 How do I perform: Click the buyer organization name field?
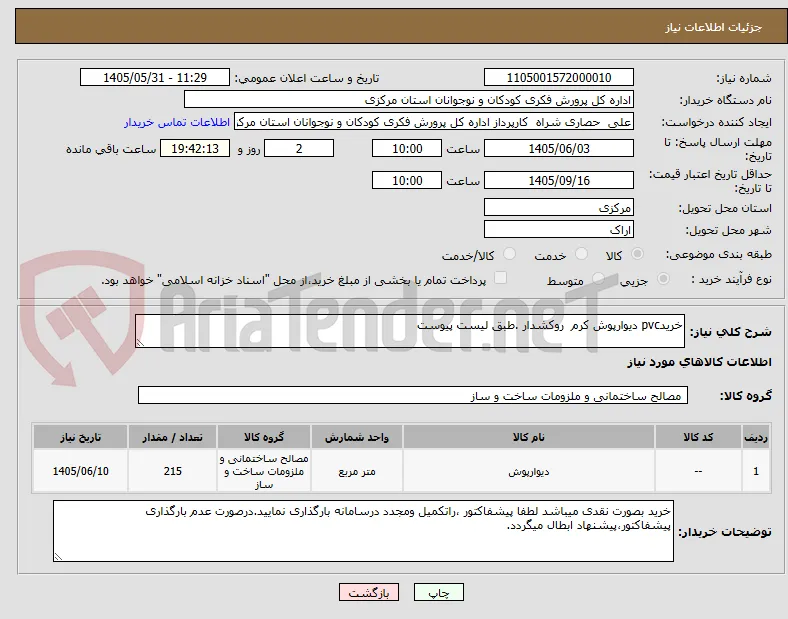409,99
